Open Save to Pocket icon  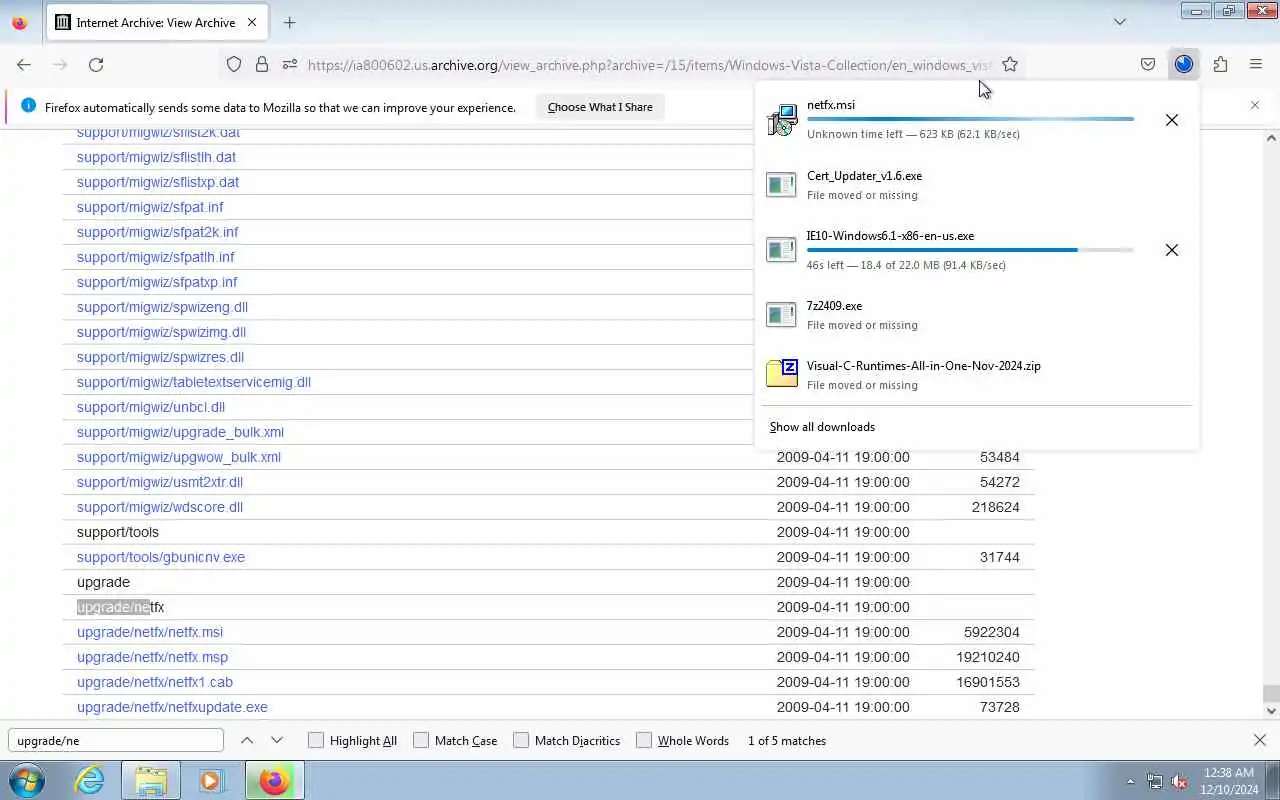[x=1148, y=64]
